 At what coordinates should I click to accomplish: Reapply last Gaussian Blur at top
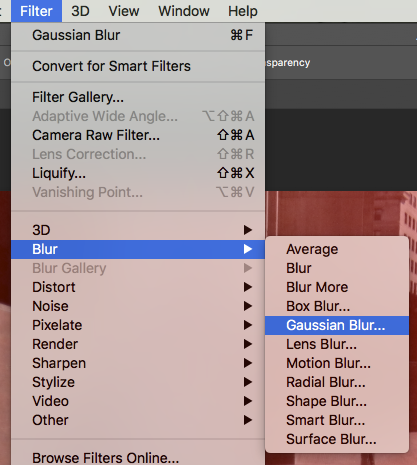[x=138, y=35]
